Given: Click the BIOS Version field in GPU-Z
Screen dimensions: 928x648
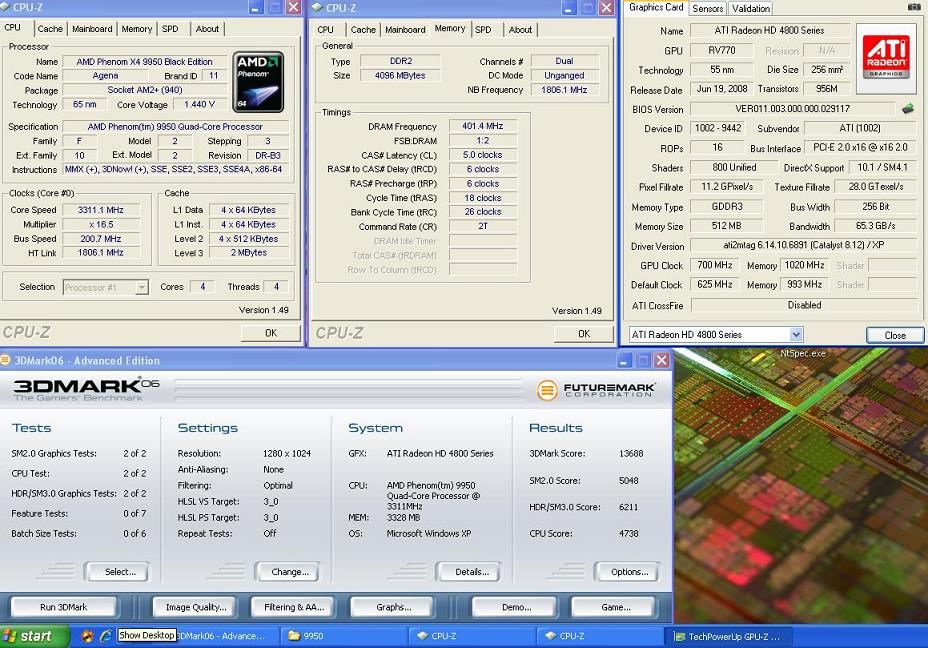Looking at the screenshot, I should 792,109.
